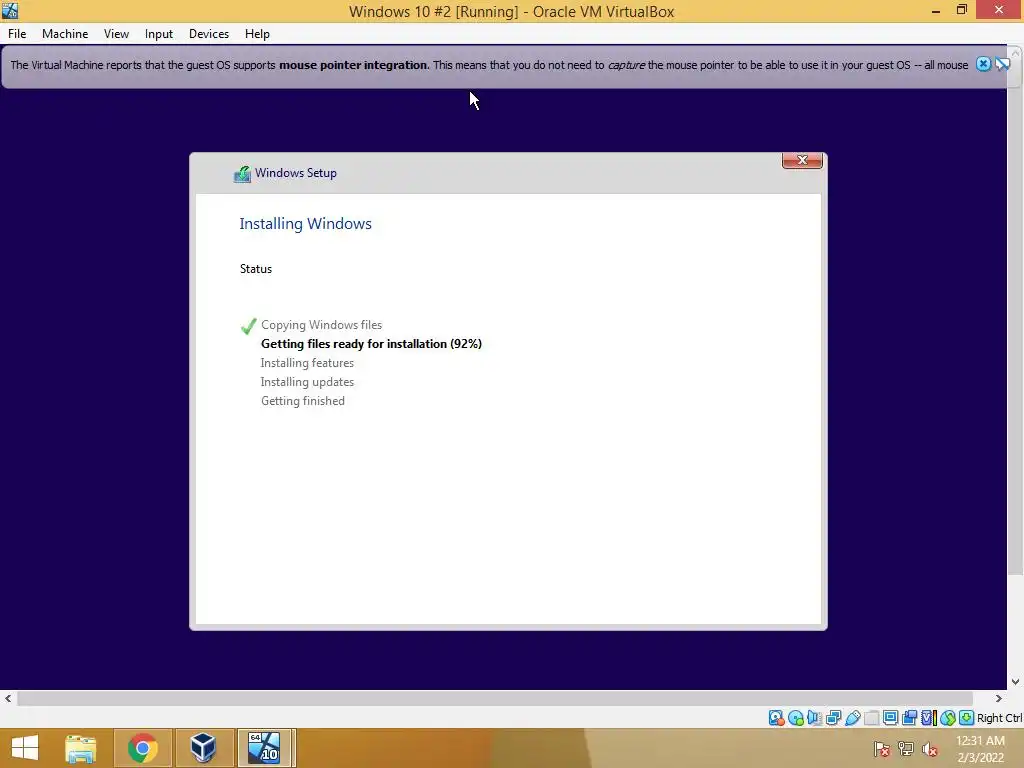1024x768 pixels.
Task: Click the mouse integration status icon
Action: point(948,718)
